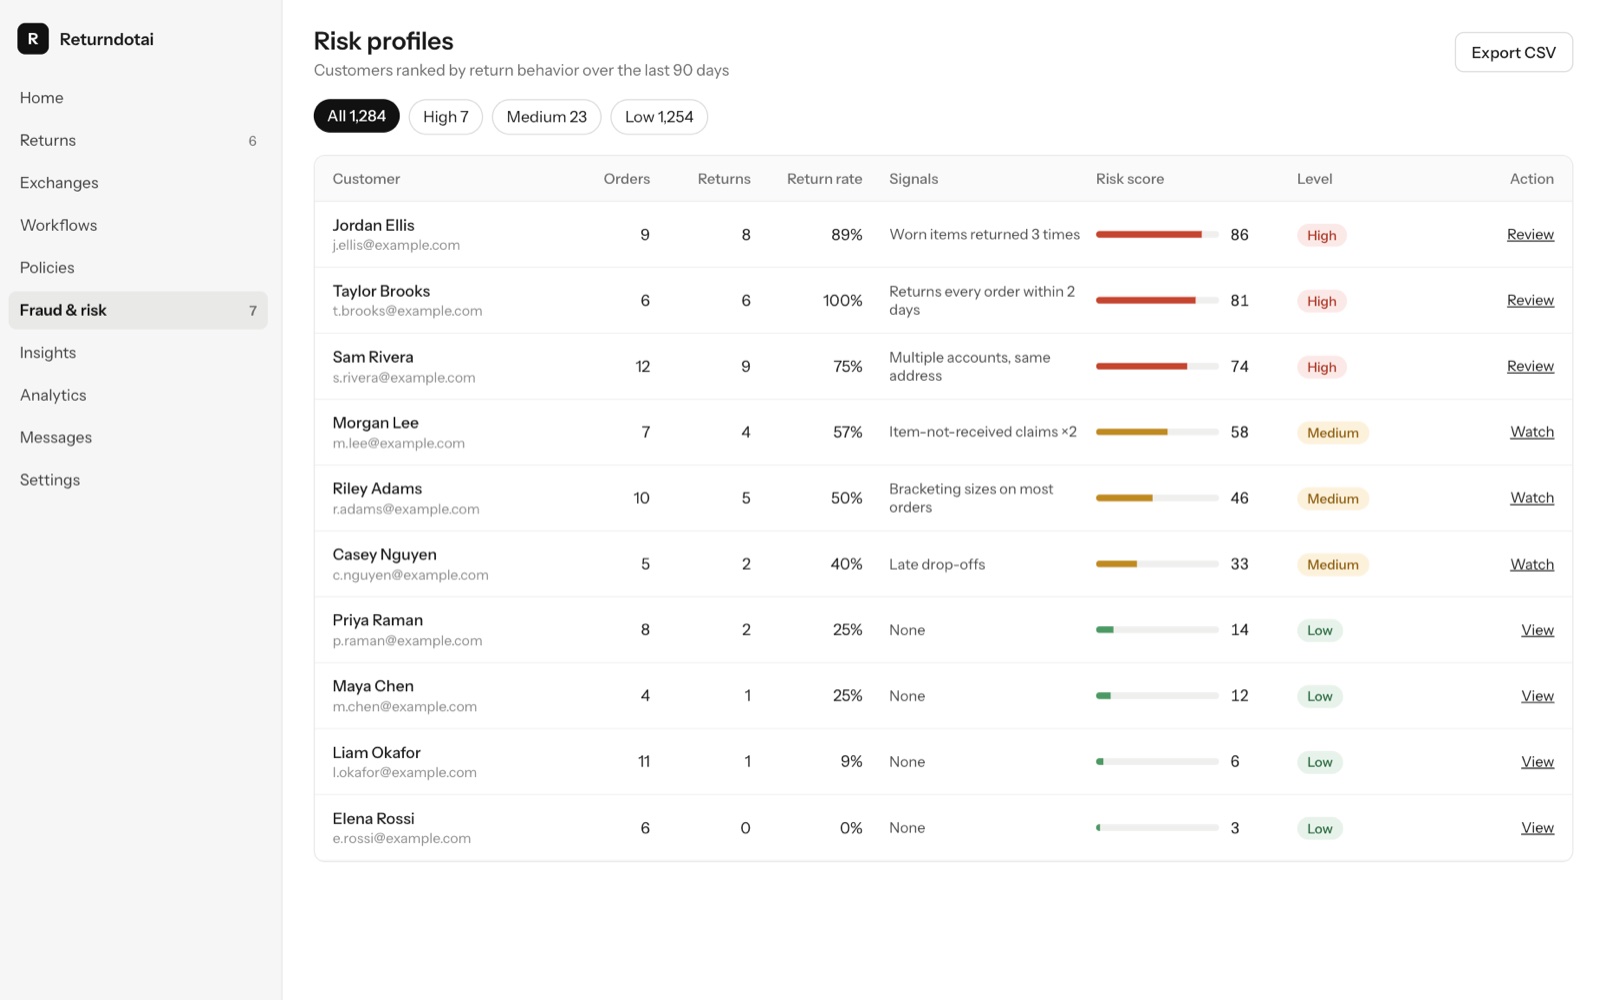This screenshot has width=1600, height=1000.
Task: Click Review for Sam Rivera
Action: click(1530, 366)
